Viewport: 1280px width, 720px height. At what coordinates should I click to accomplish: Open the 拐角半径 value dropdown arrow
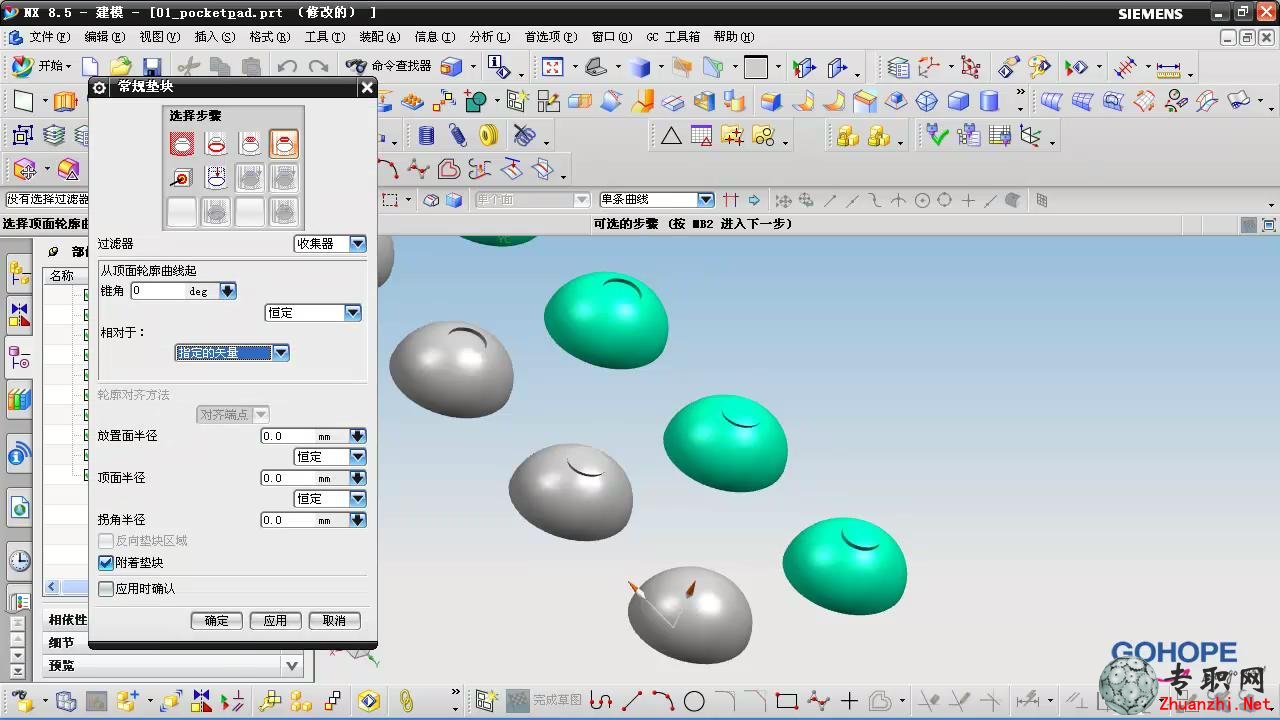(x=358, y=520)
